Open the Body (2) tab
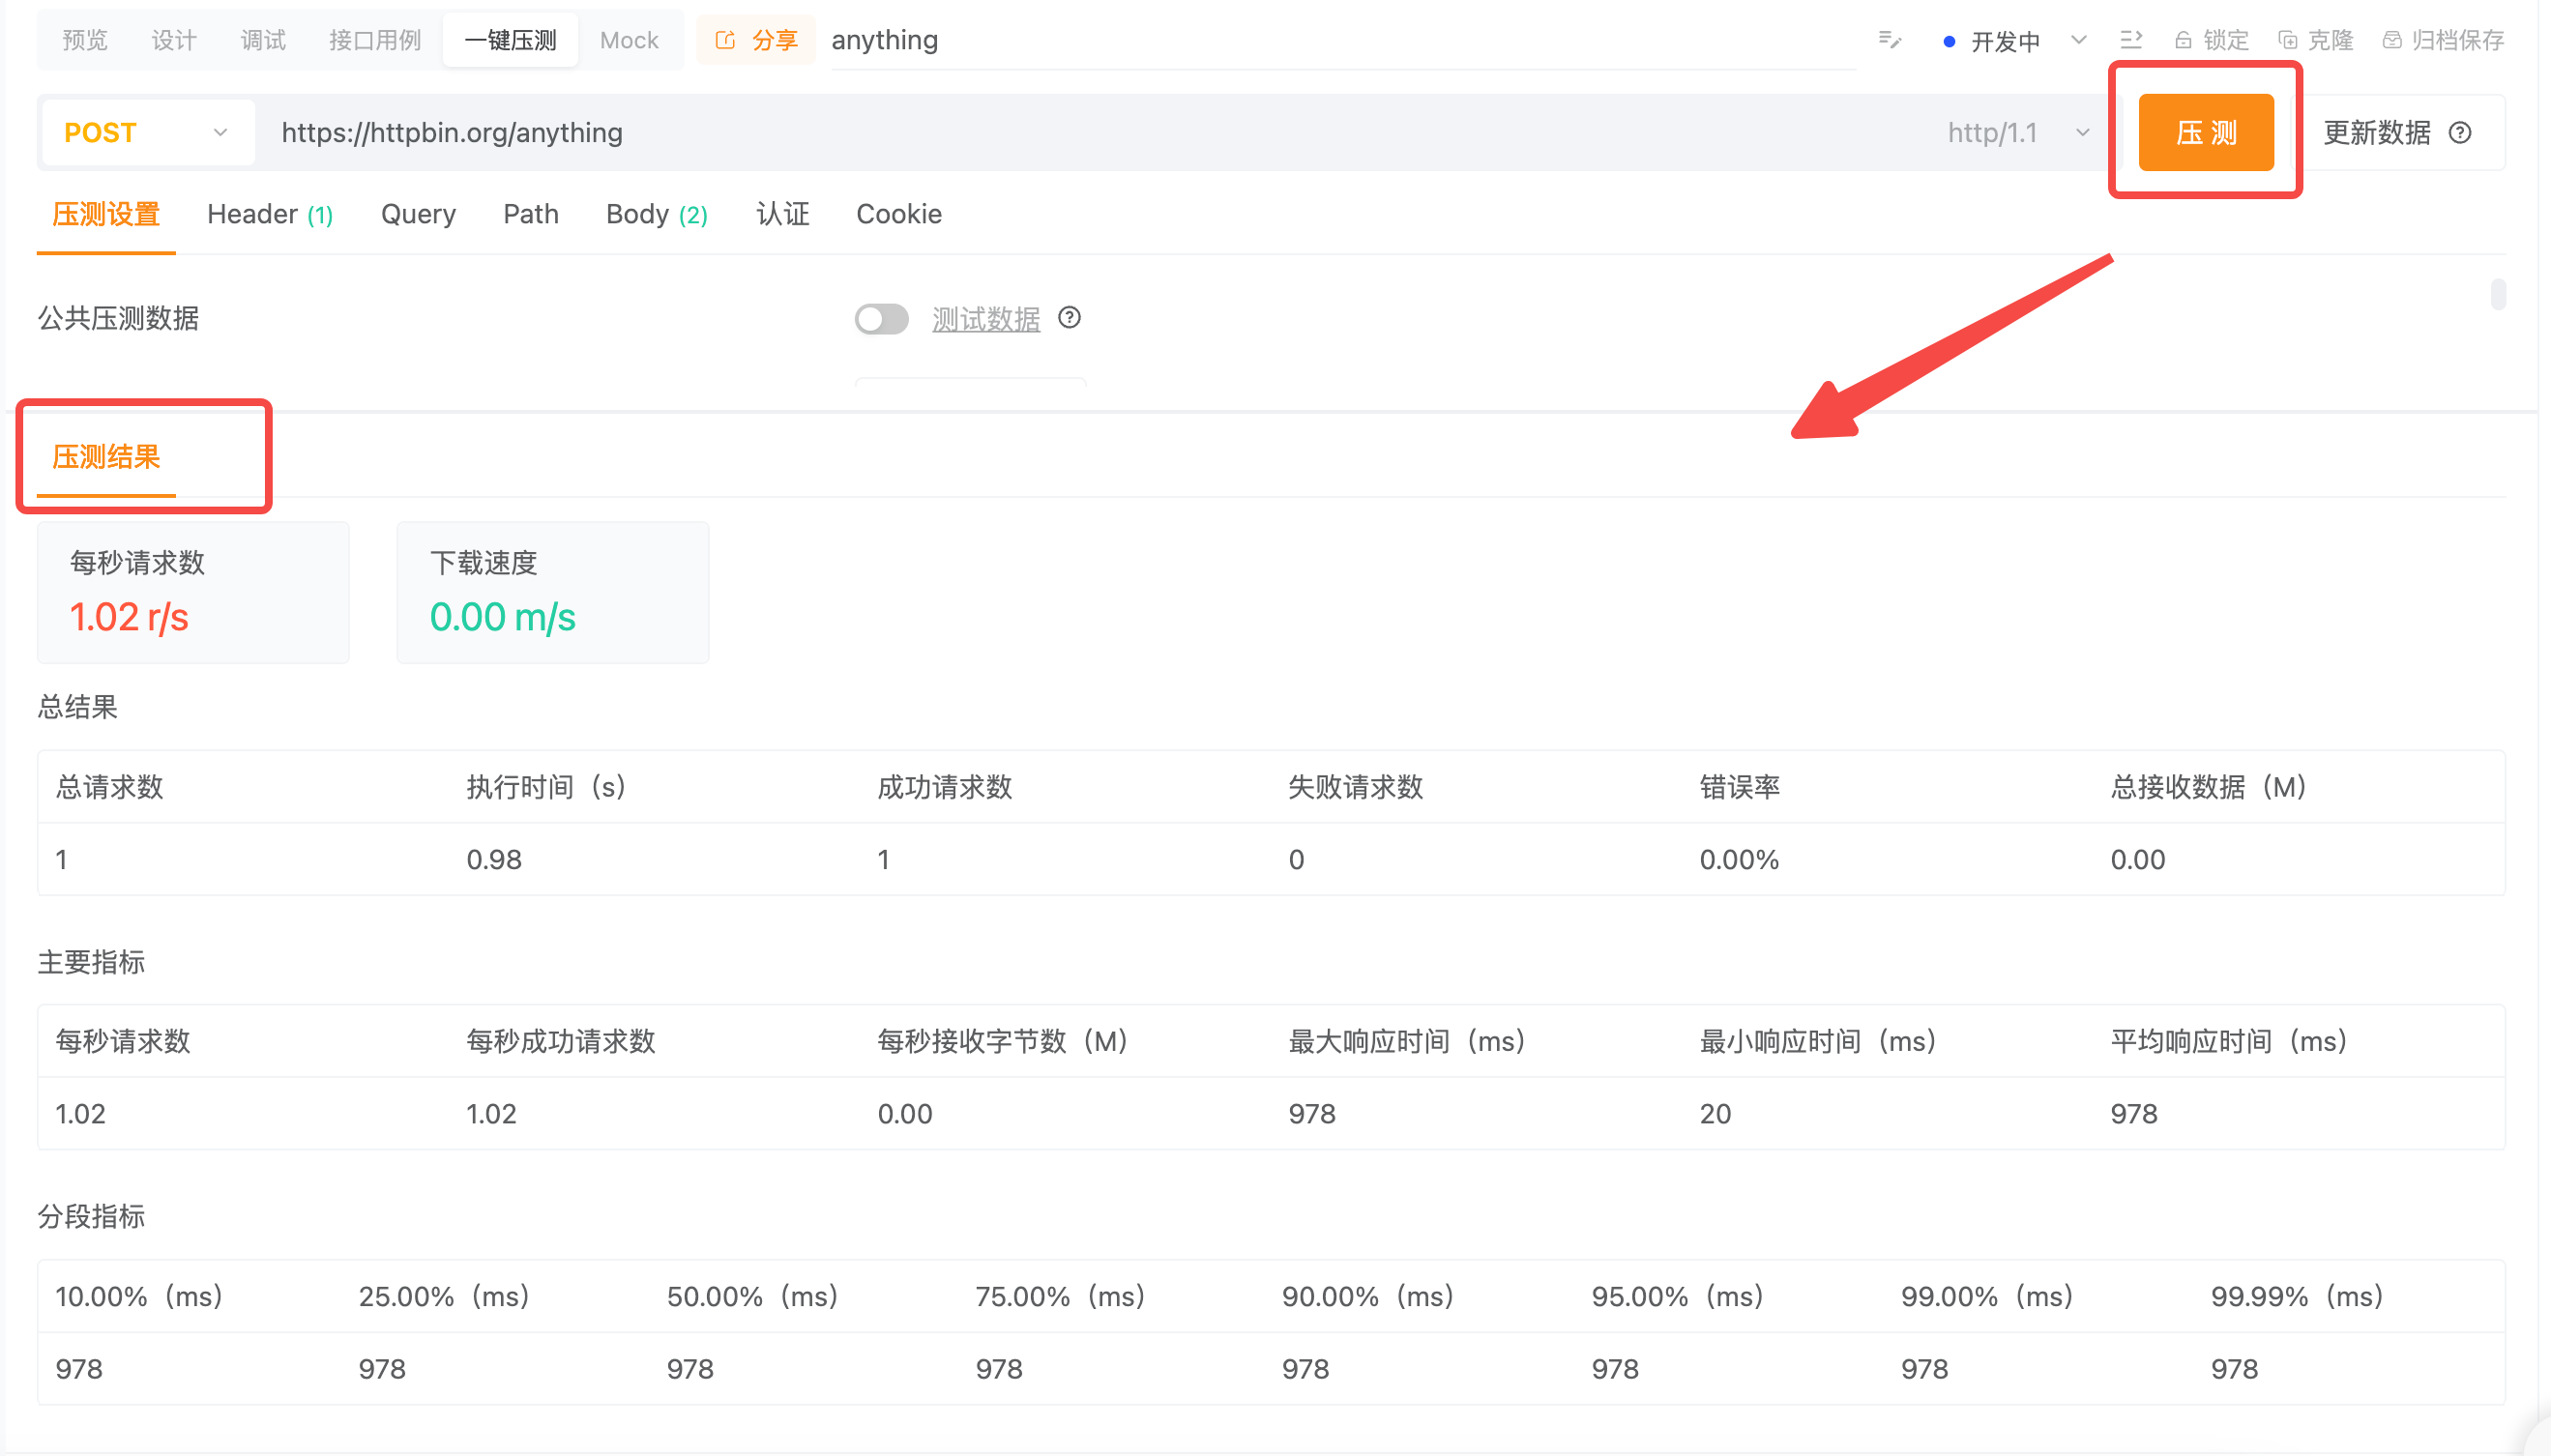2551x1456 pixels. (656, 214)
